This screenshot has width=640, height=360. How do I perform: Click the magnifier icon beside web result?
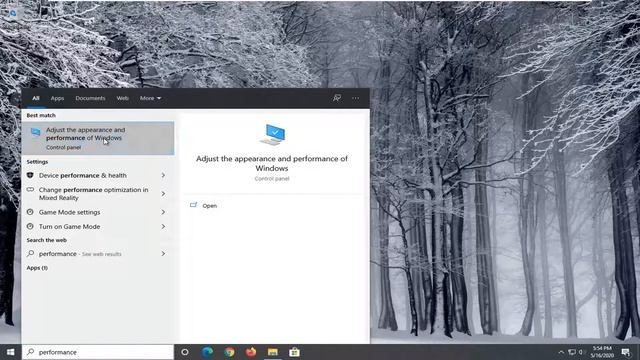pyautogui.click(x=30, y=253)
